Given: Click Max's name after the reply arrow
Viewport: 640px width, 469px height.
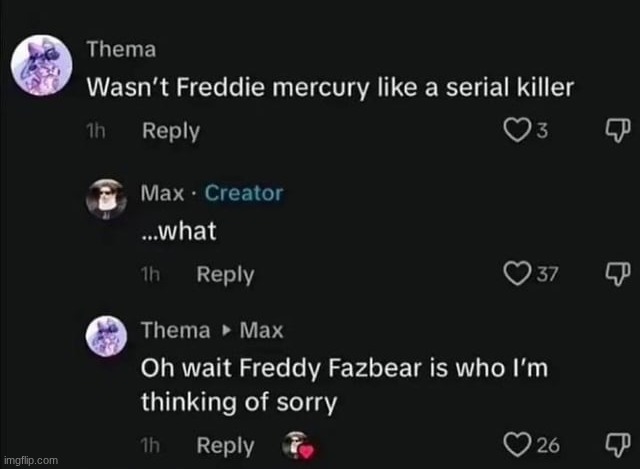Looking at the screenshot, I should click(261, 329).
